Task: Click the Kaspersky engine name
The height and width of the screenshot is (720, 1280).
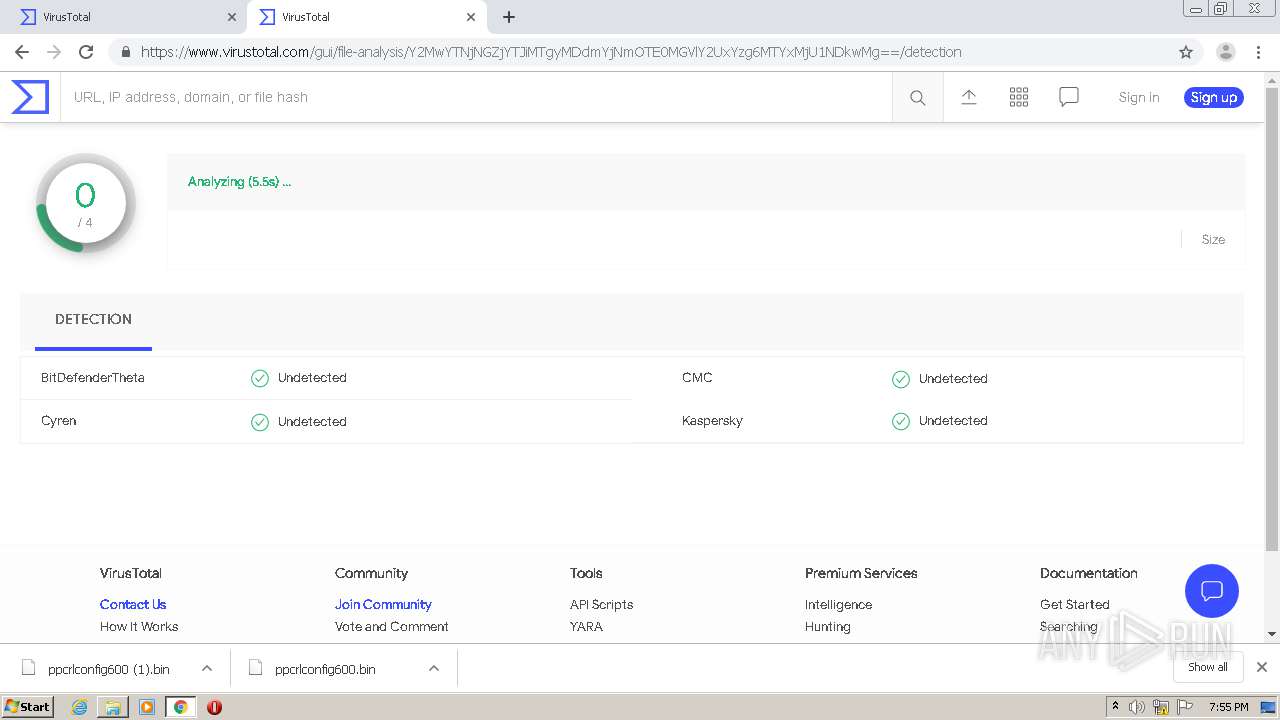Action: tap(712, 421)
